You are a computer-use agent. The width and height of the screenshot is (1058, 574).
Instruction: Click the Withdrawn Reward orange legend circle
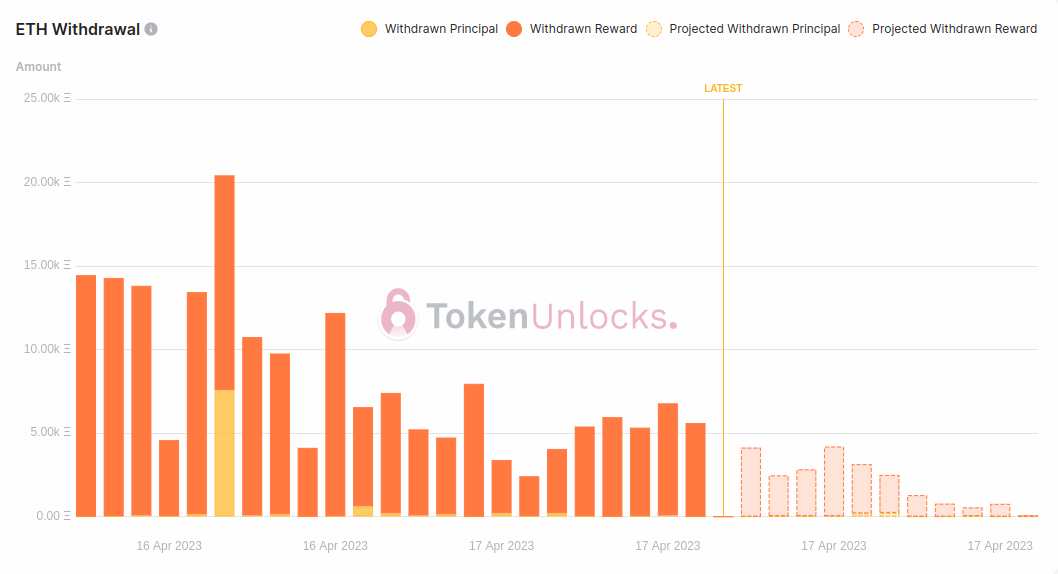pos(514,29)
